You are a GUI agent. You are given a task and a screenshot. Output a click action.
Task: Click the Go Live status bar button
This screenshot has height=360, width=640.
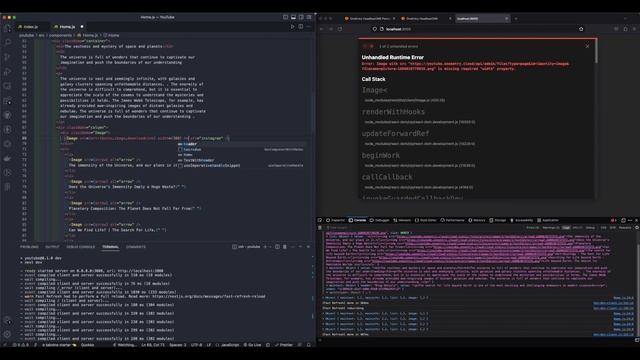252,345
